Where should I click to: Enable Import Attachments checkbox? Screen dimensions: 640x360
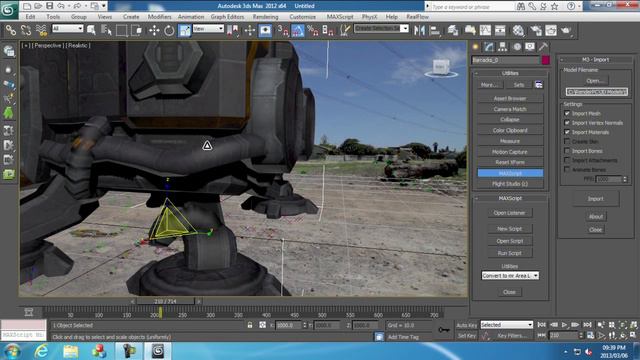567,160
